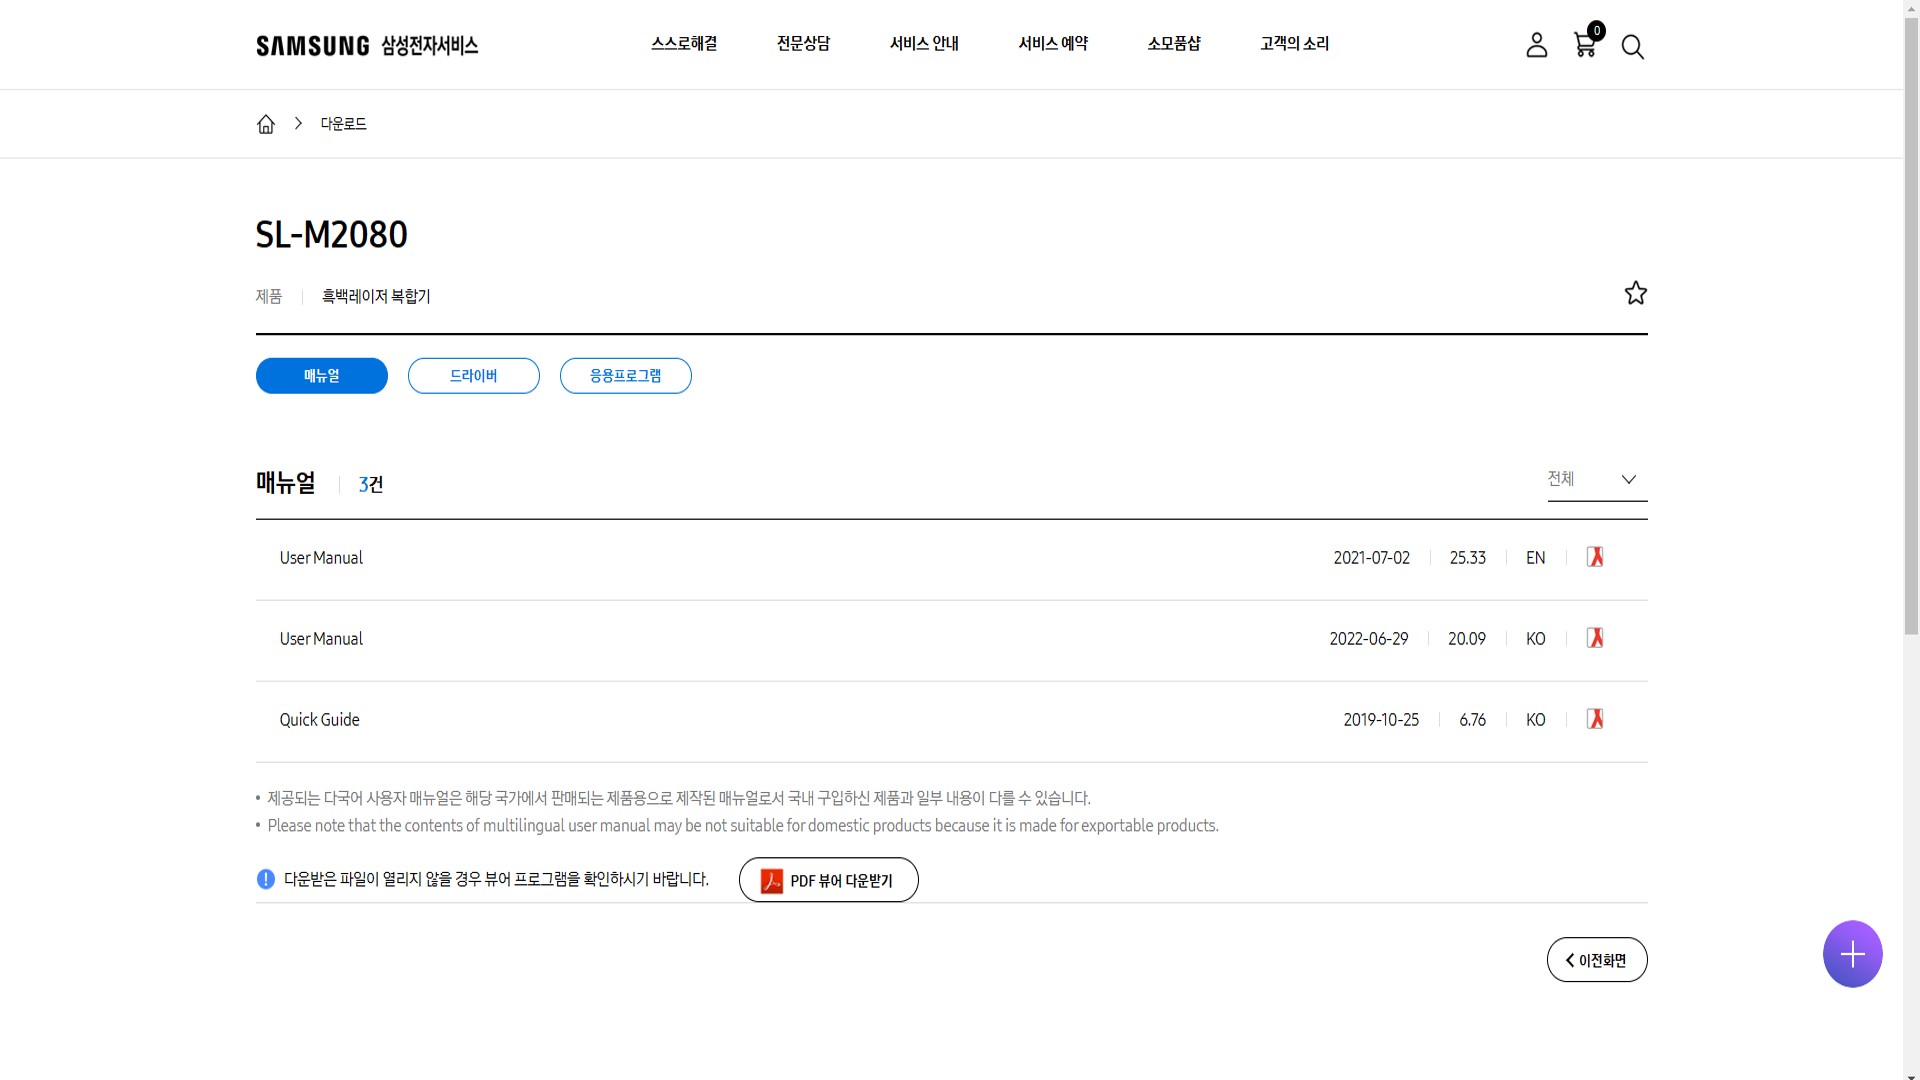Select the 매뉴얼 tab
Viewport: 1920px width, 1080px height.
coord(321,376)
